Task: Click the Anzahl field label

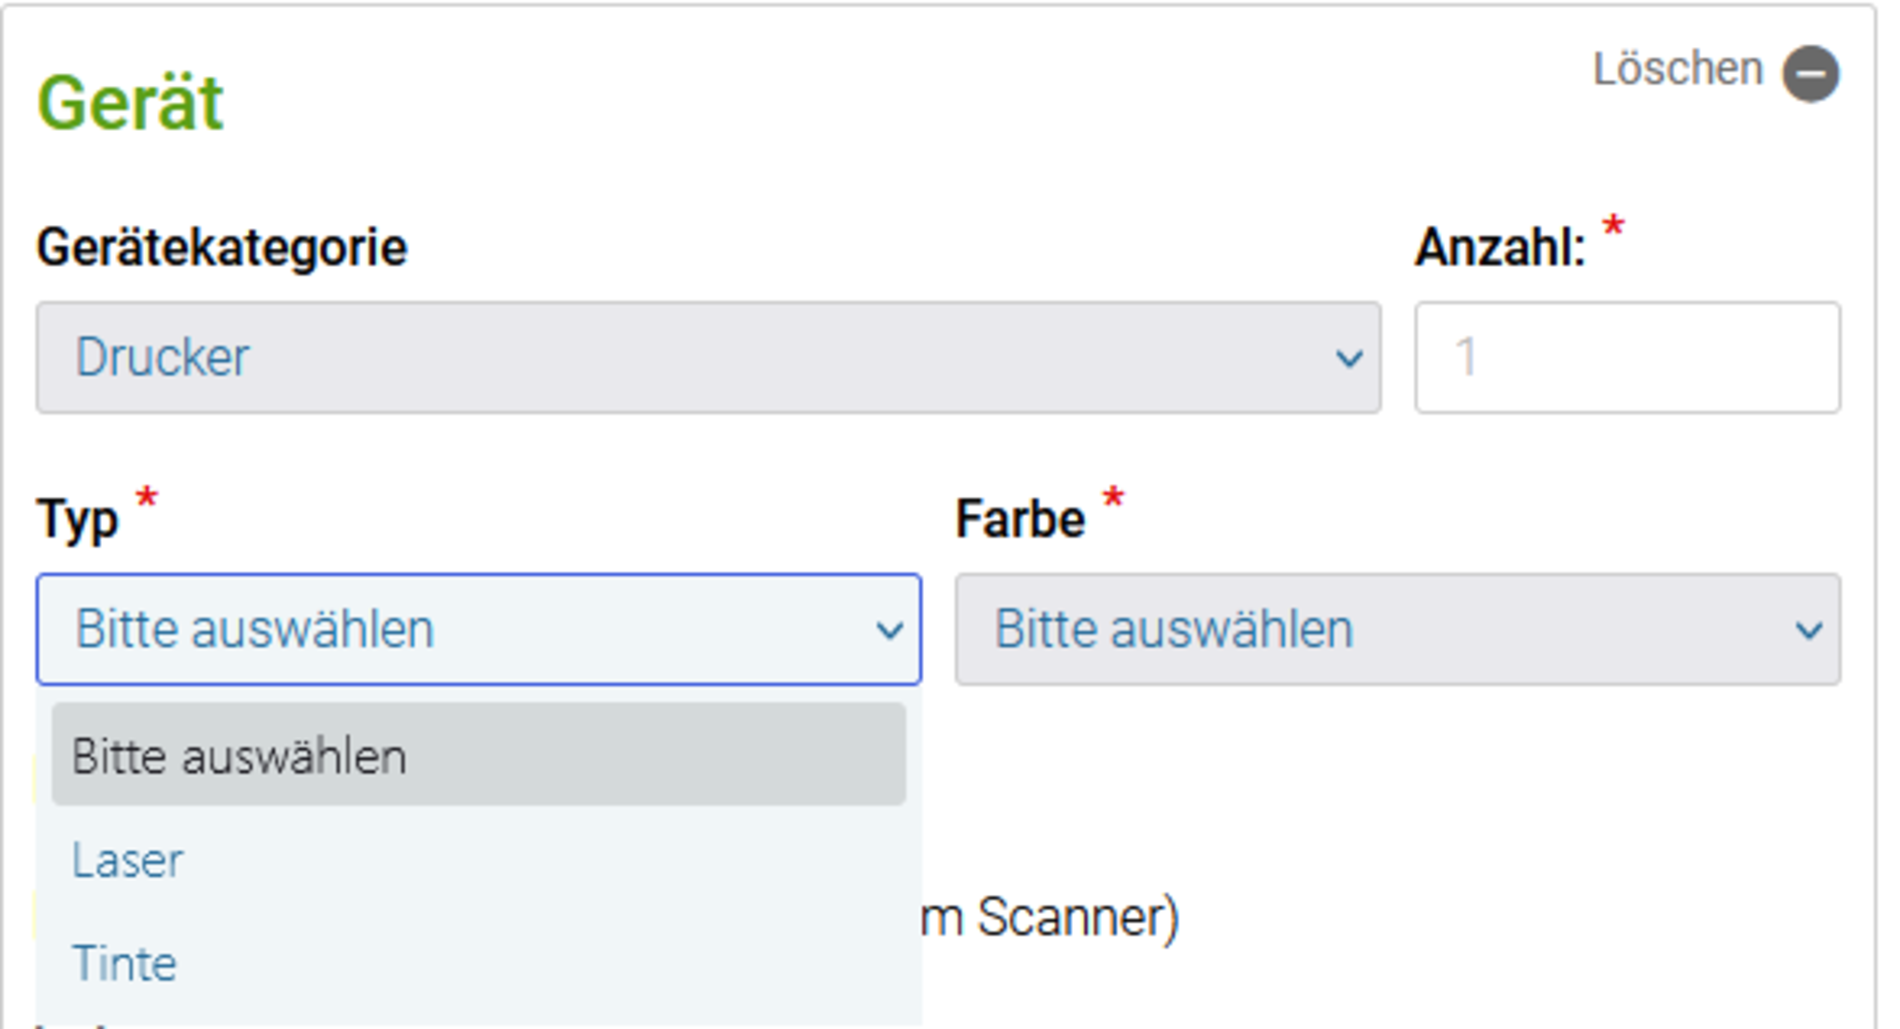Action: [x=1500, y=247]
